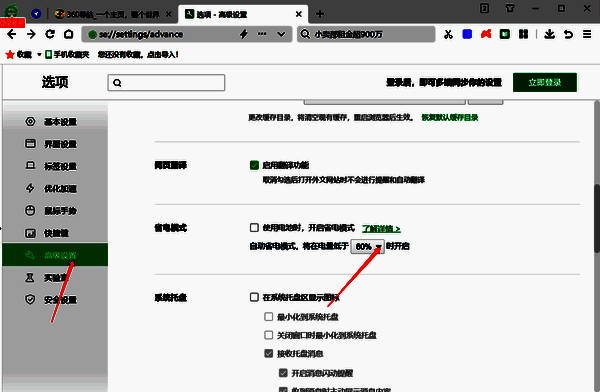Open 实验室 in the sidebar
The image size is (600, 392).
pos(55,277)
